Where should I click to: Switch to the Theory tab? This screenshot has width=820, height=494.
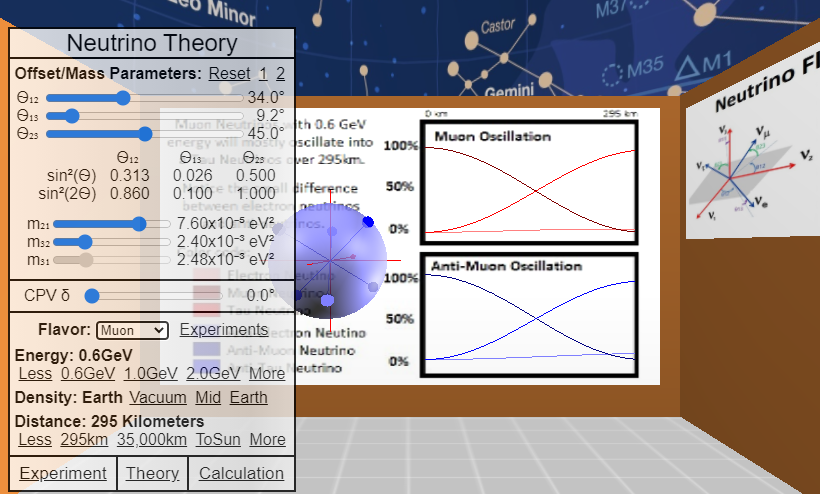[152, 474]
